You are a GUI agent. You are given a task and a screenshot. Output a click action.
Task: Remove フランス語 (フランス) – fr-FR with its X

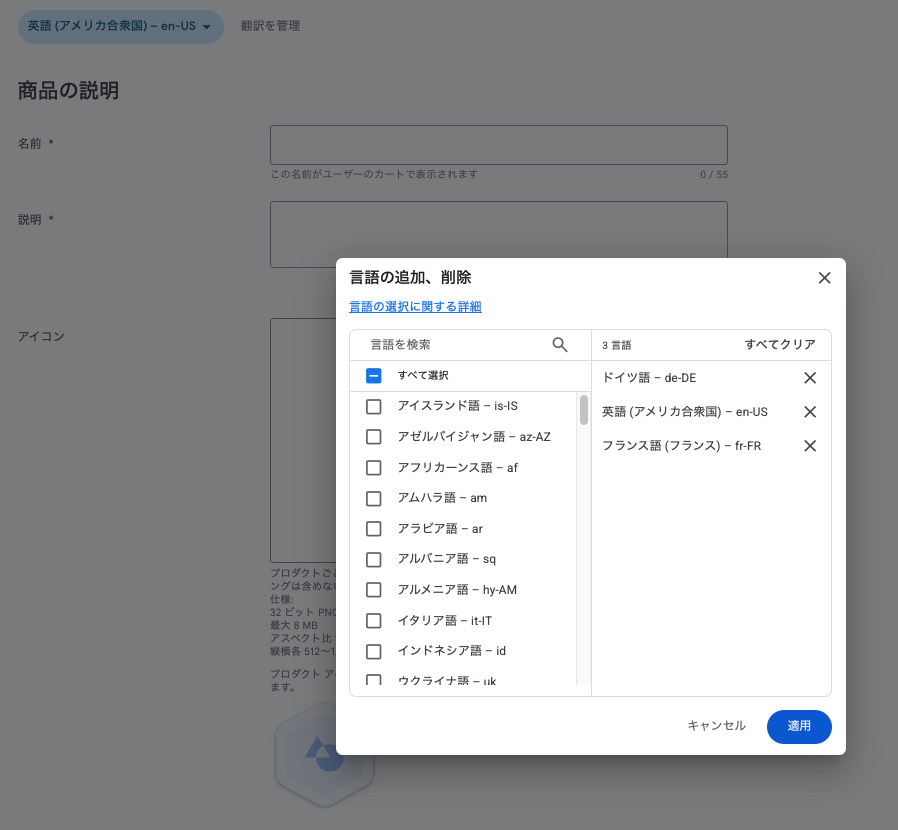[x=810, y=446]
